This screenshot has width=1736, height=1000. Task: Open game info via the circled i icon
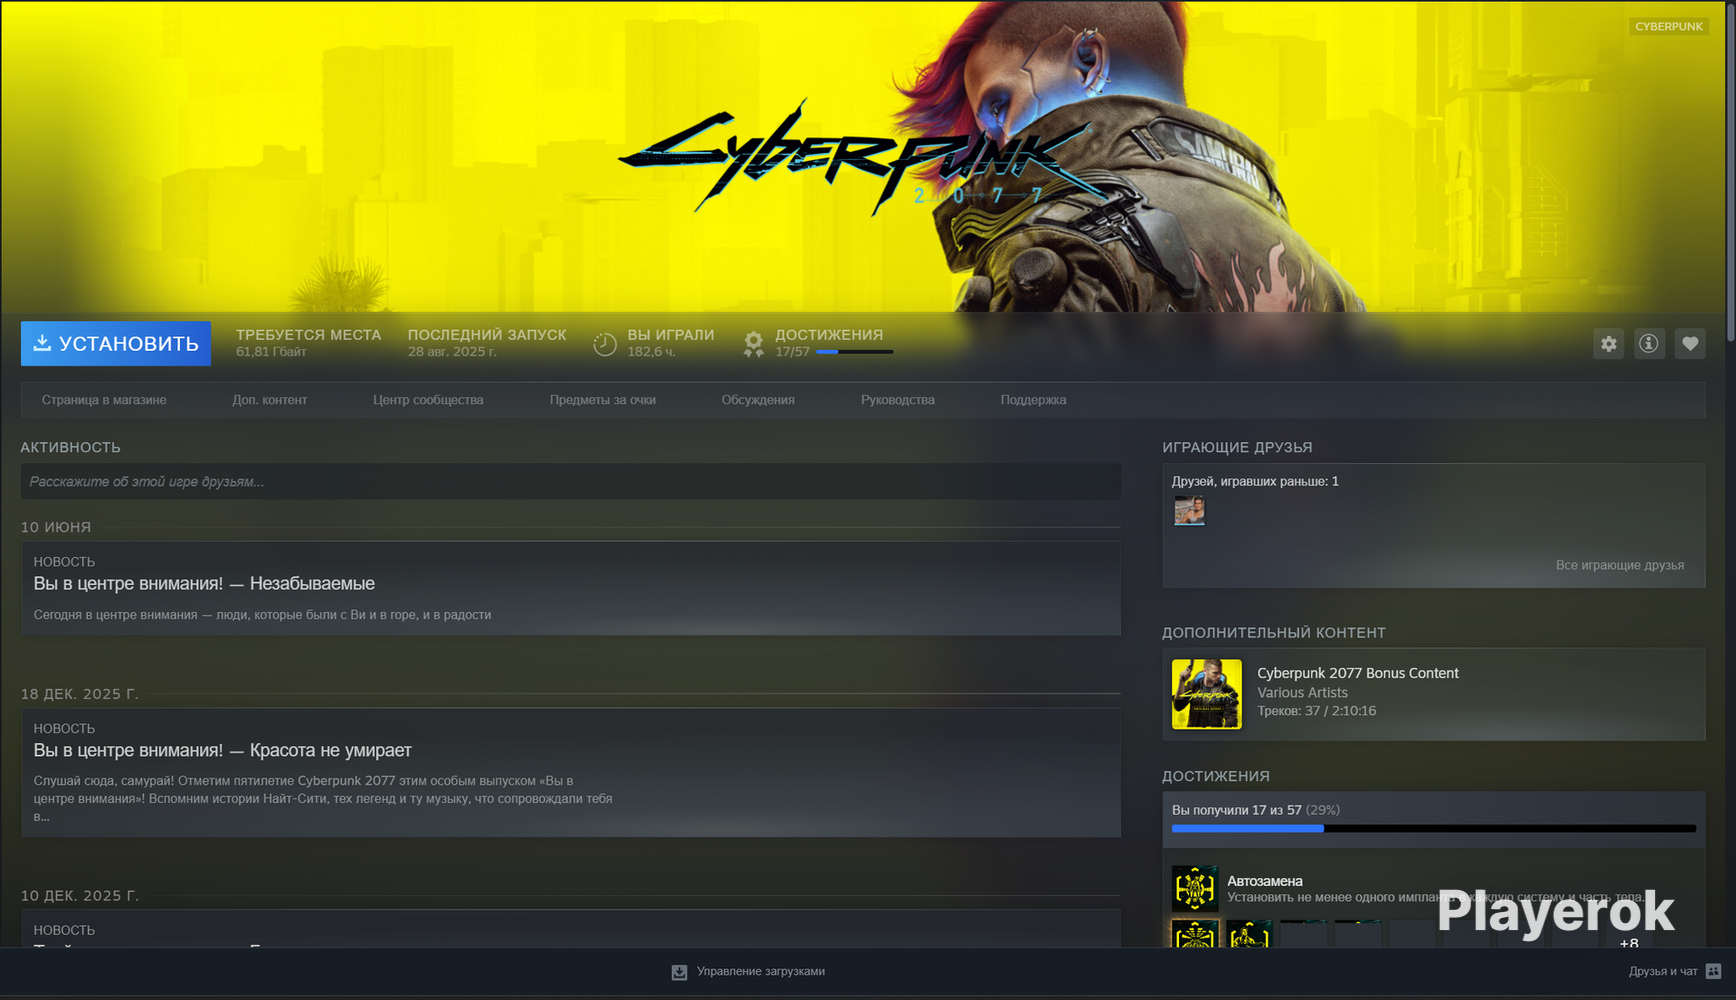[x=1649, y=344]
